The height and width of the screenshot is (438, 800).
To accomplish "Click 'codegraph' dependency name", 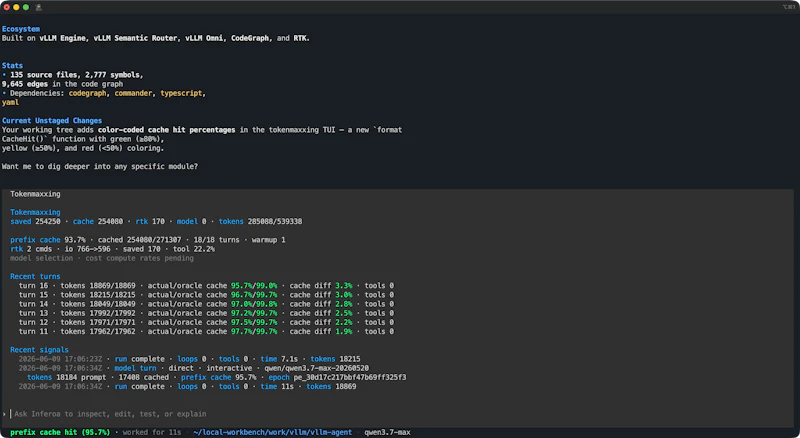I will [87, 93].
